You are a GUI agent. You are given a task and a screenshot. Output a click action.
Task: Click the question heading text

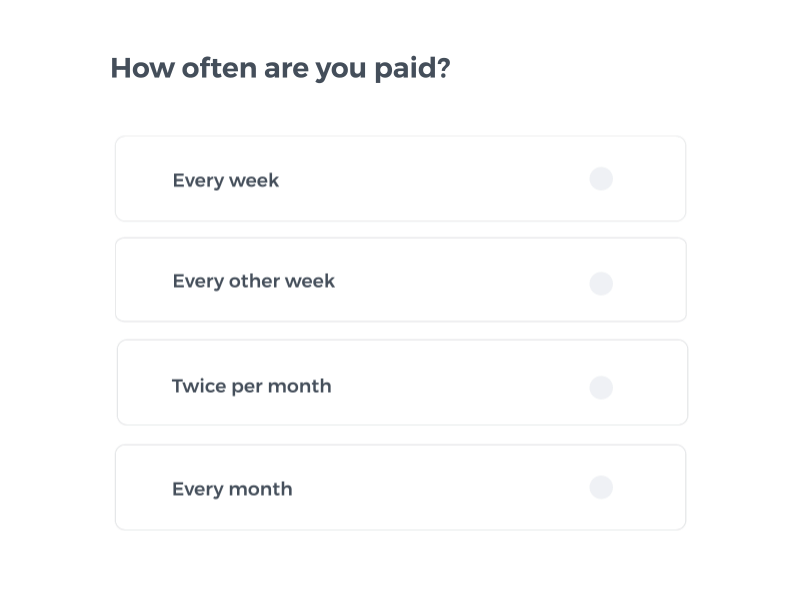280,68
